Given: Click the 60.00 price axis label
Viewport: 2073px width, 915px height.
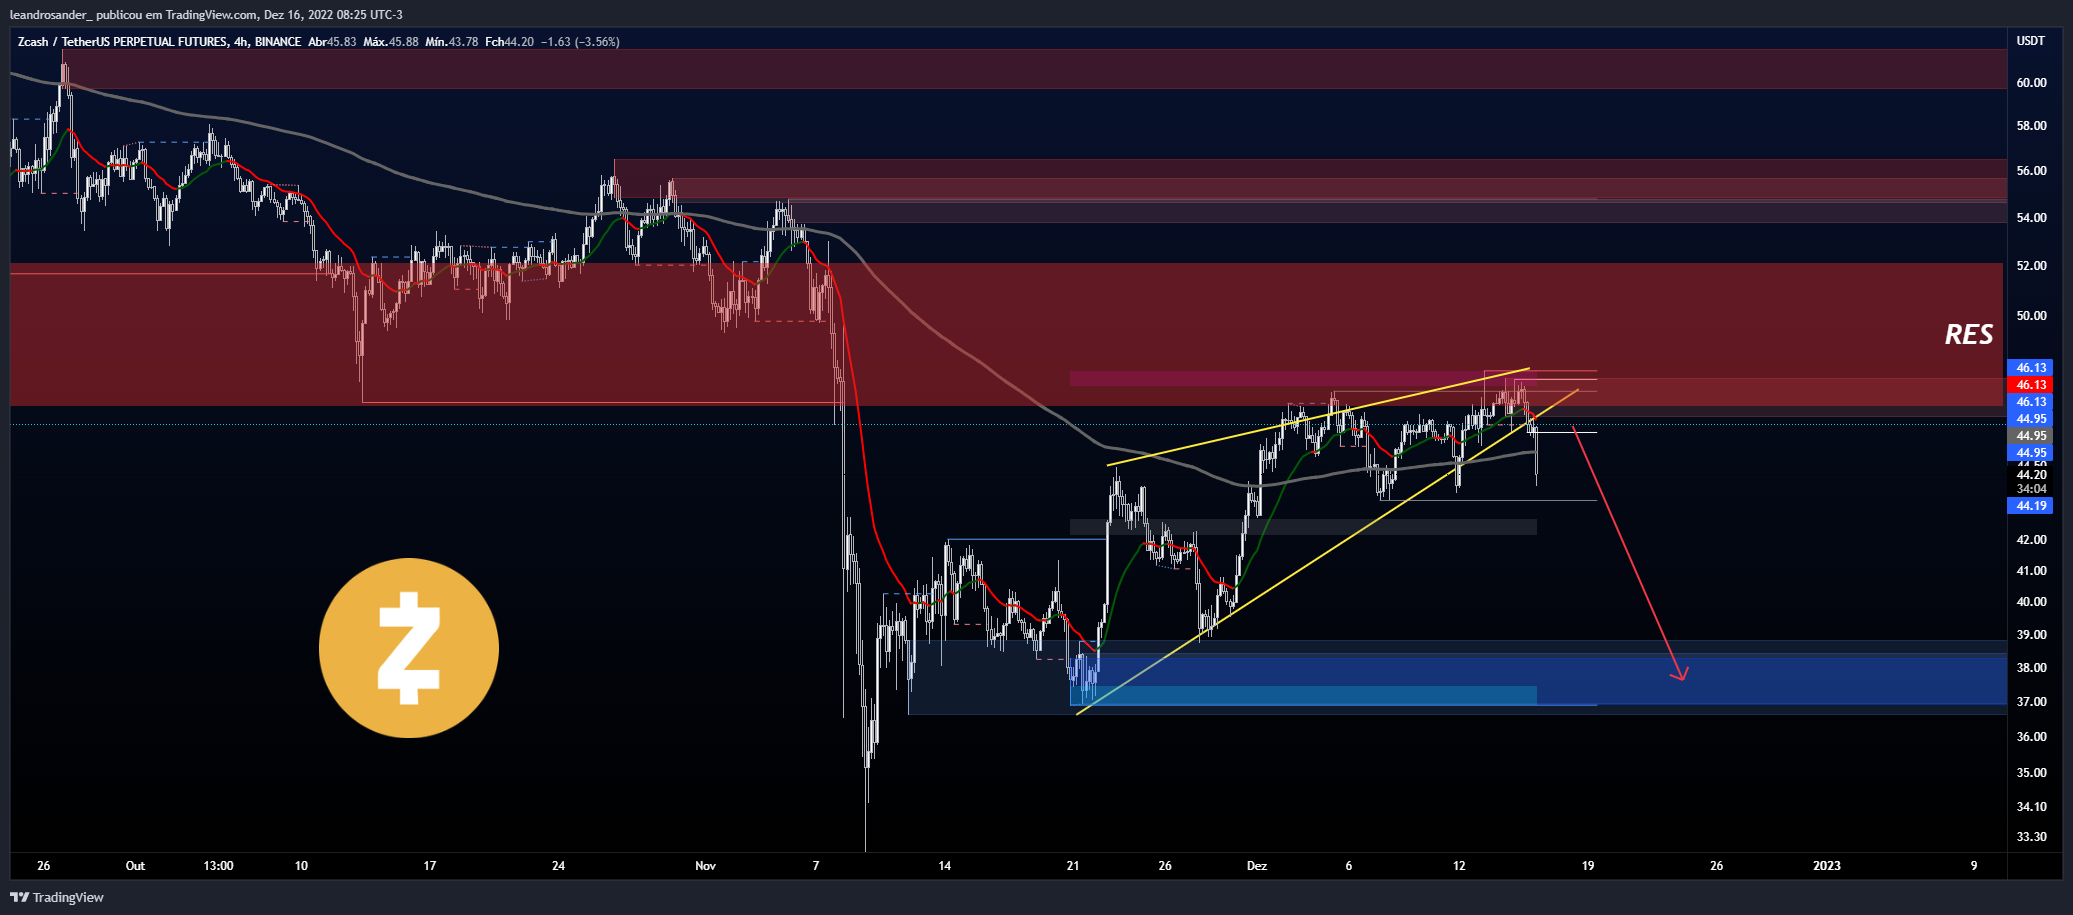Looking at the screenshot, I should (2031, 83).
